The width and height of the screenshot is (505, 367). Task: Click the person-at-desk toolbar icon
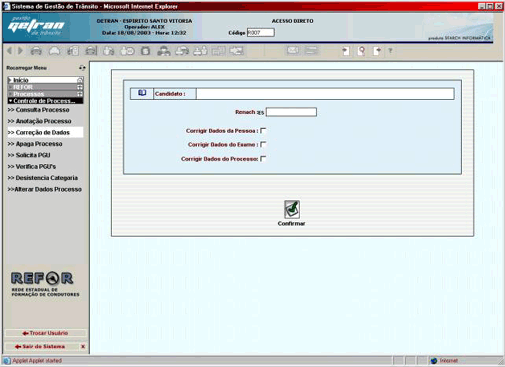tap(164, 51)
